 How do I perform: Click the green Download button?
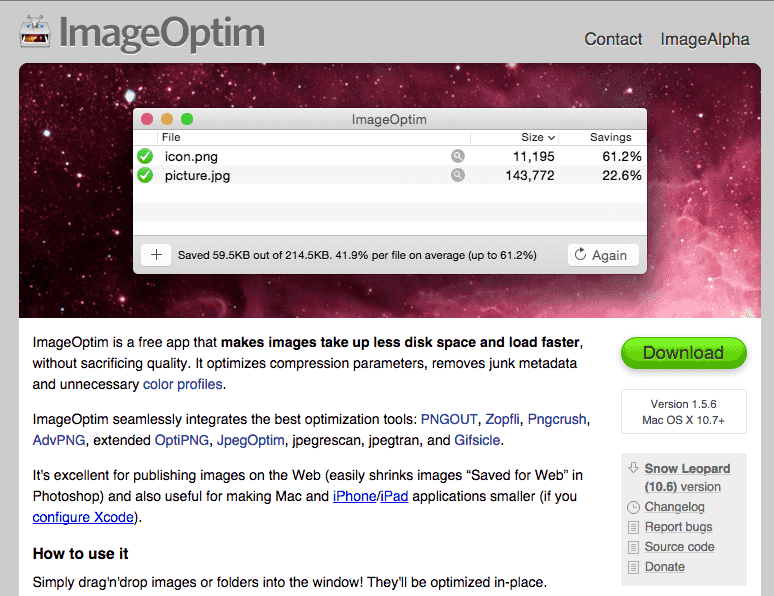pyautogui.click(x=684, y=353)
